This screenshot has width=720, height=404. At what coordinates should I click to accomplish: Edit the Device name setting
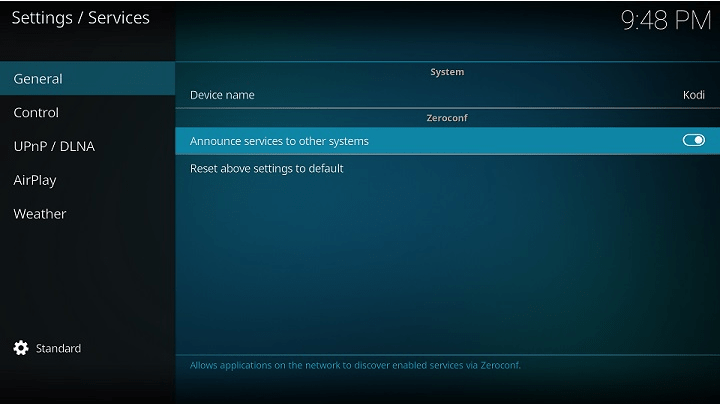click(x=448, y=95)
